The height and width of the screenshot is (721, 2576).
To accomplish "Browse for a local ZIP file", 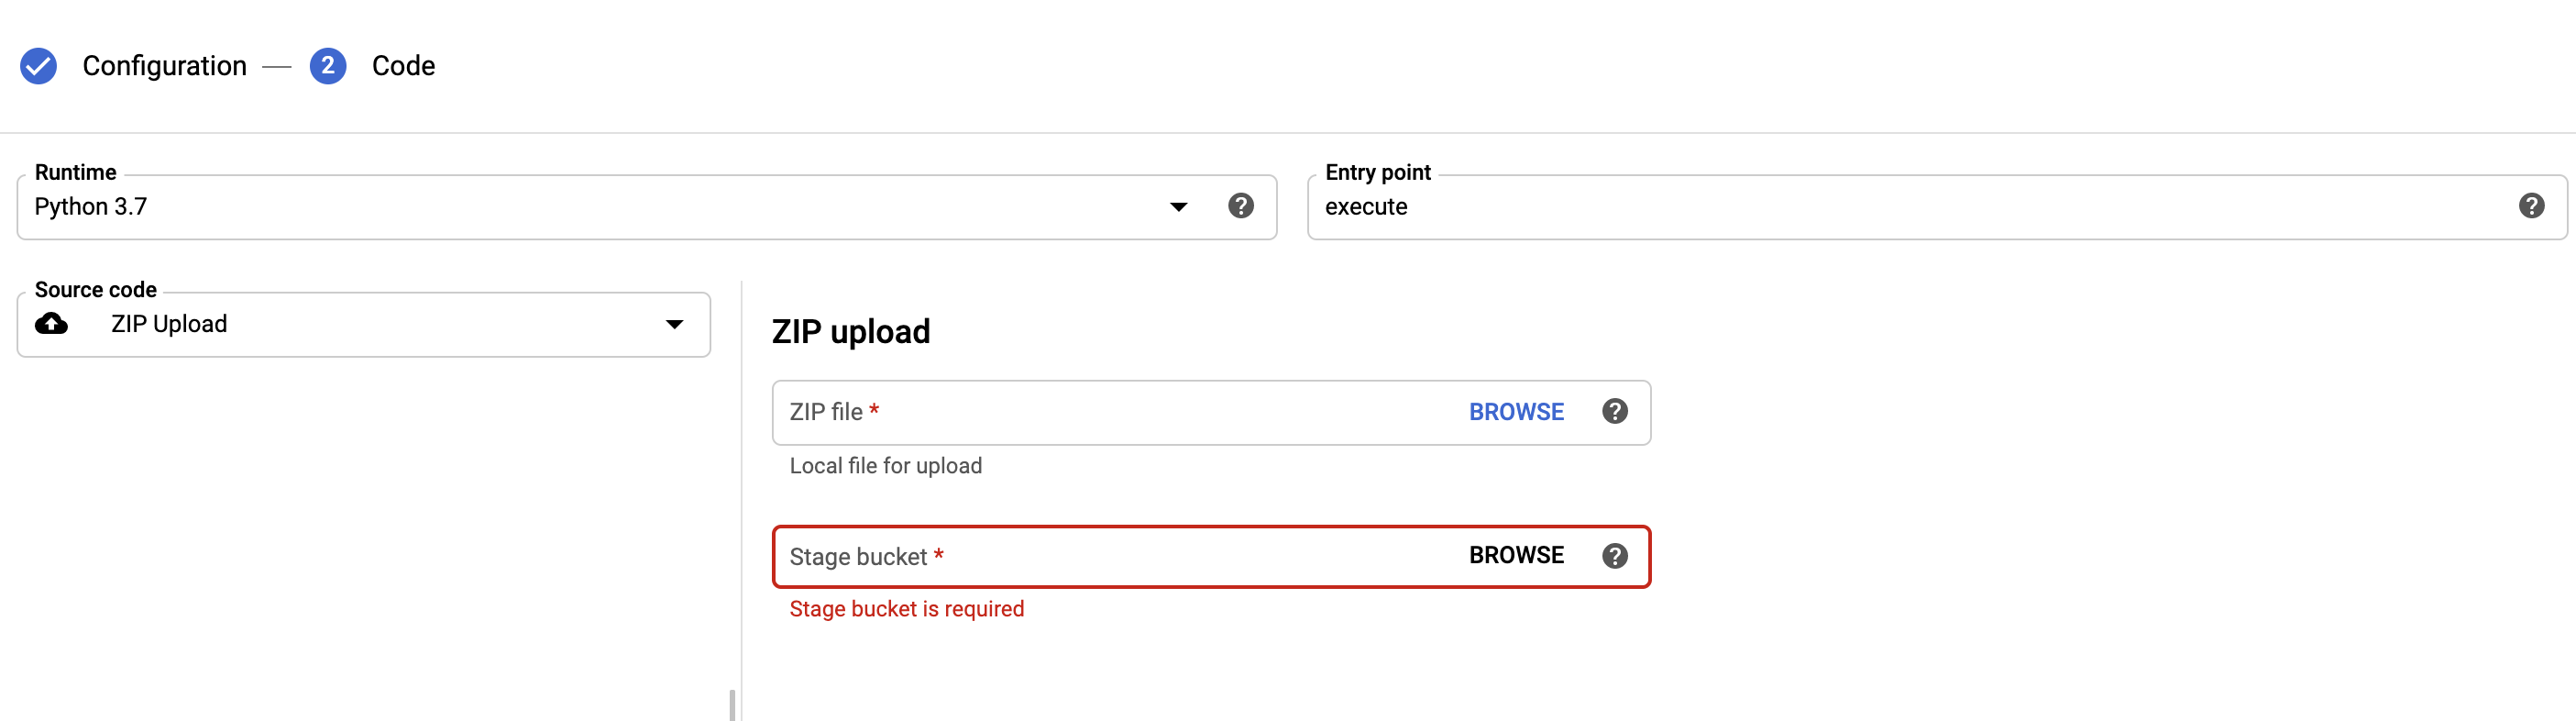I will click(1516, 412).
